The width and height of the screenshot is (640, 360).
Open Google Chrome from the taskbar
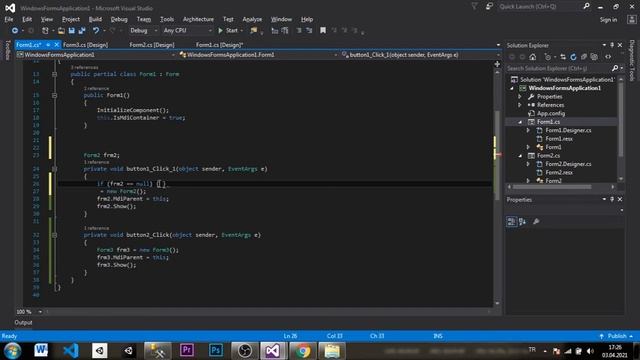pyautogui.click(x=302, y=351)
